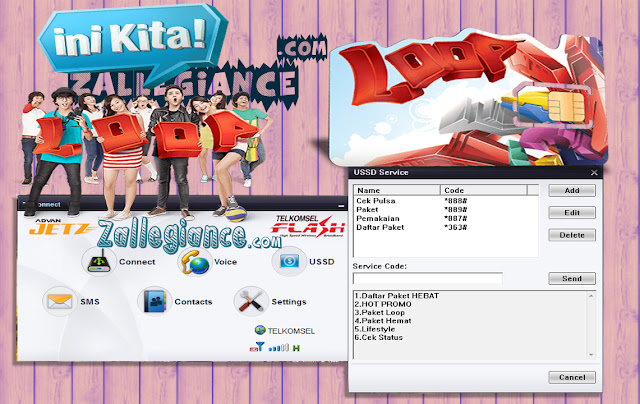640x404 pixels.
Task: Click the antenna signal status icon
Action: tap(257, 348)
